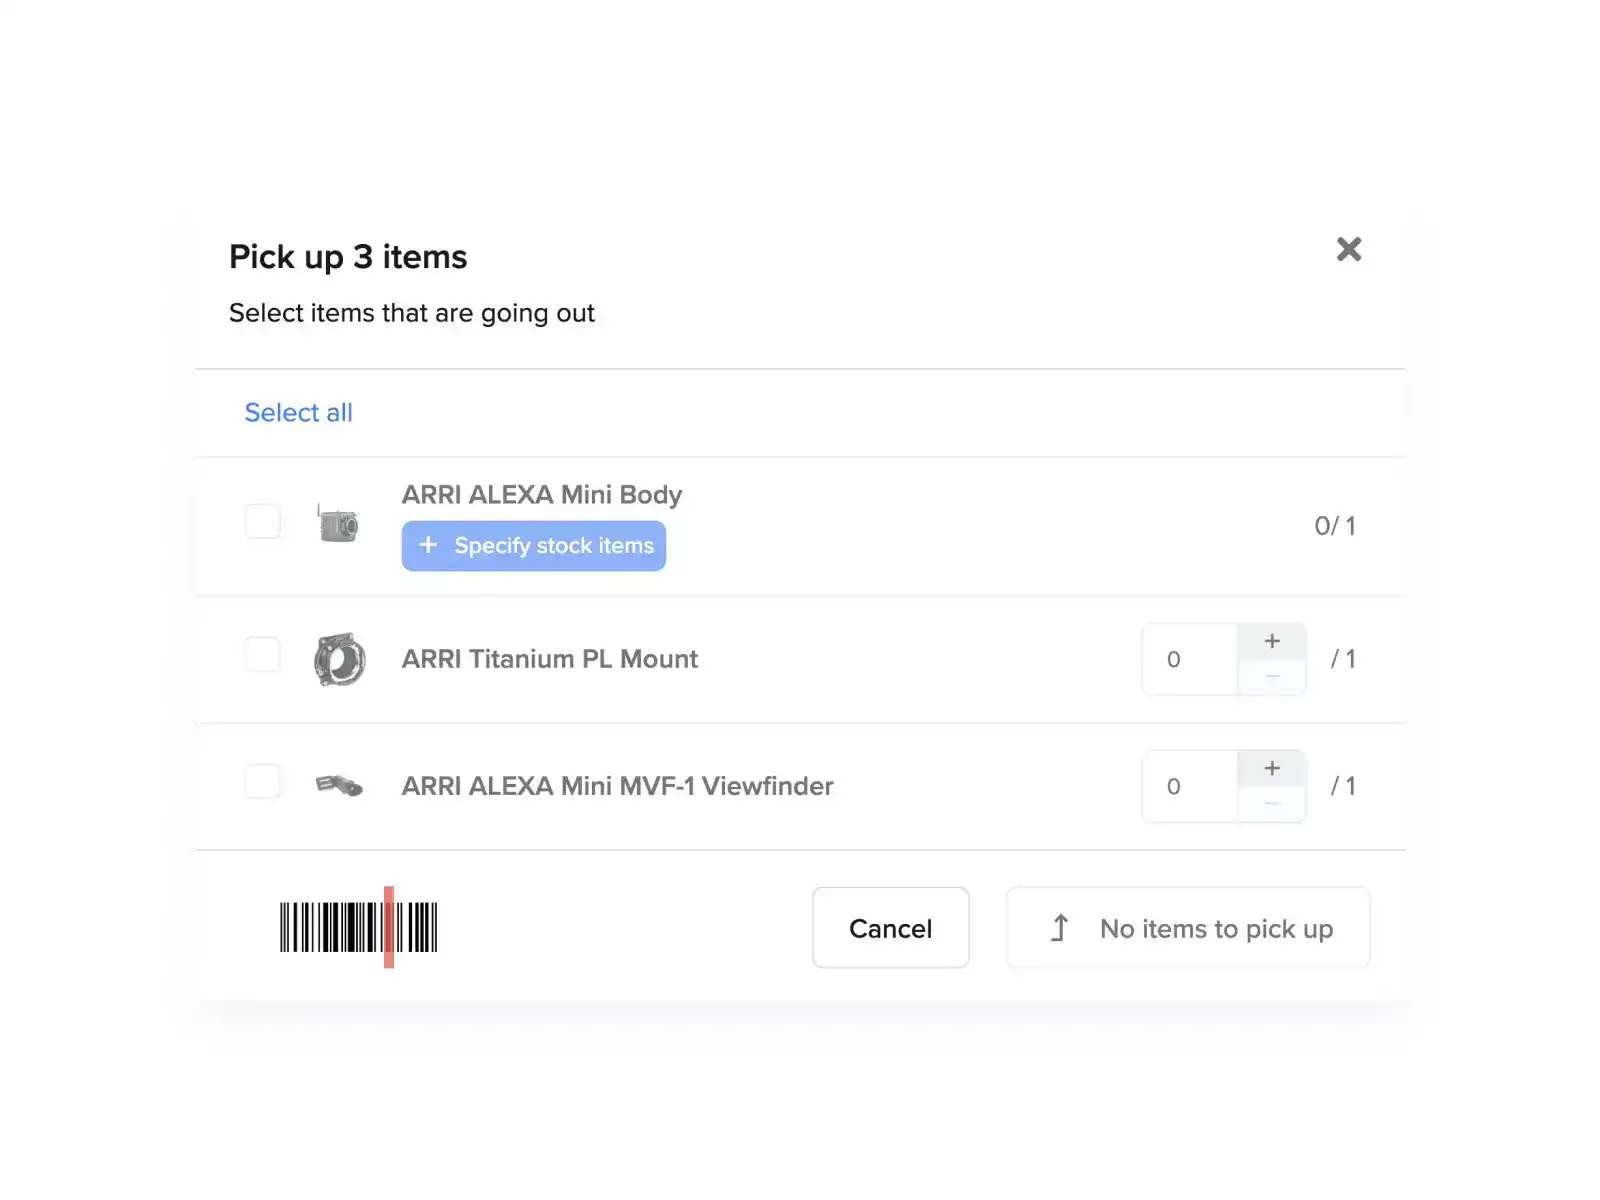
Task: Click the ARRI ALEXA Mini Body name
Action: tap(541, 495)
